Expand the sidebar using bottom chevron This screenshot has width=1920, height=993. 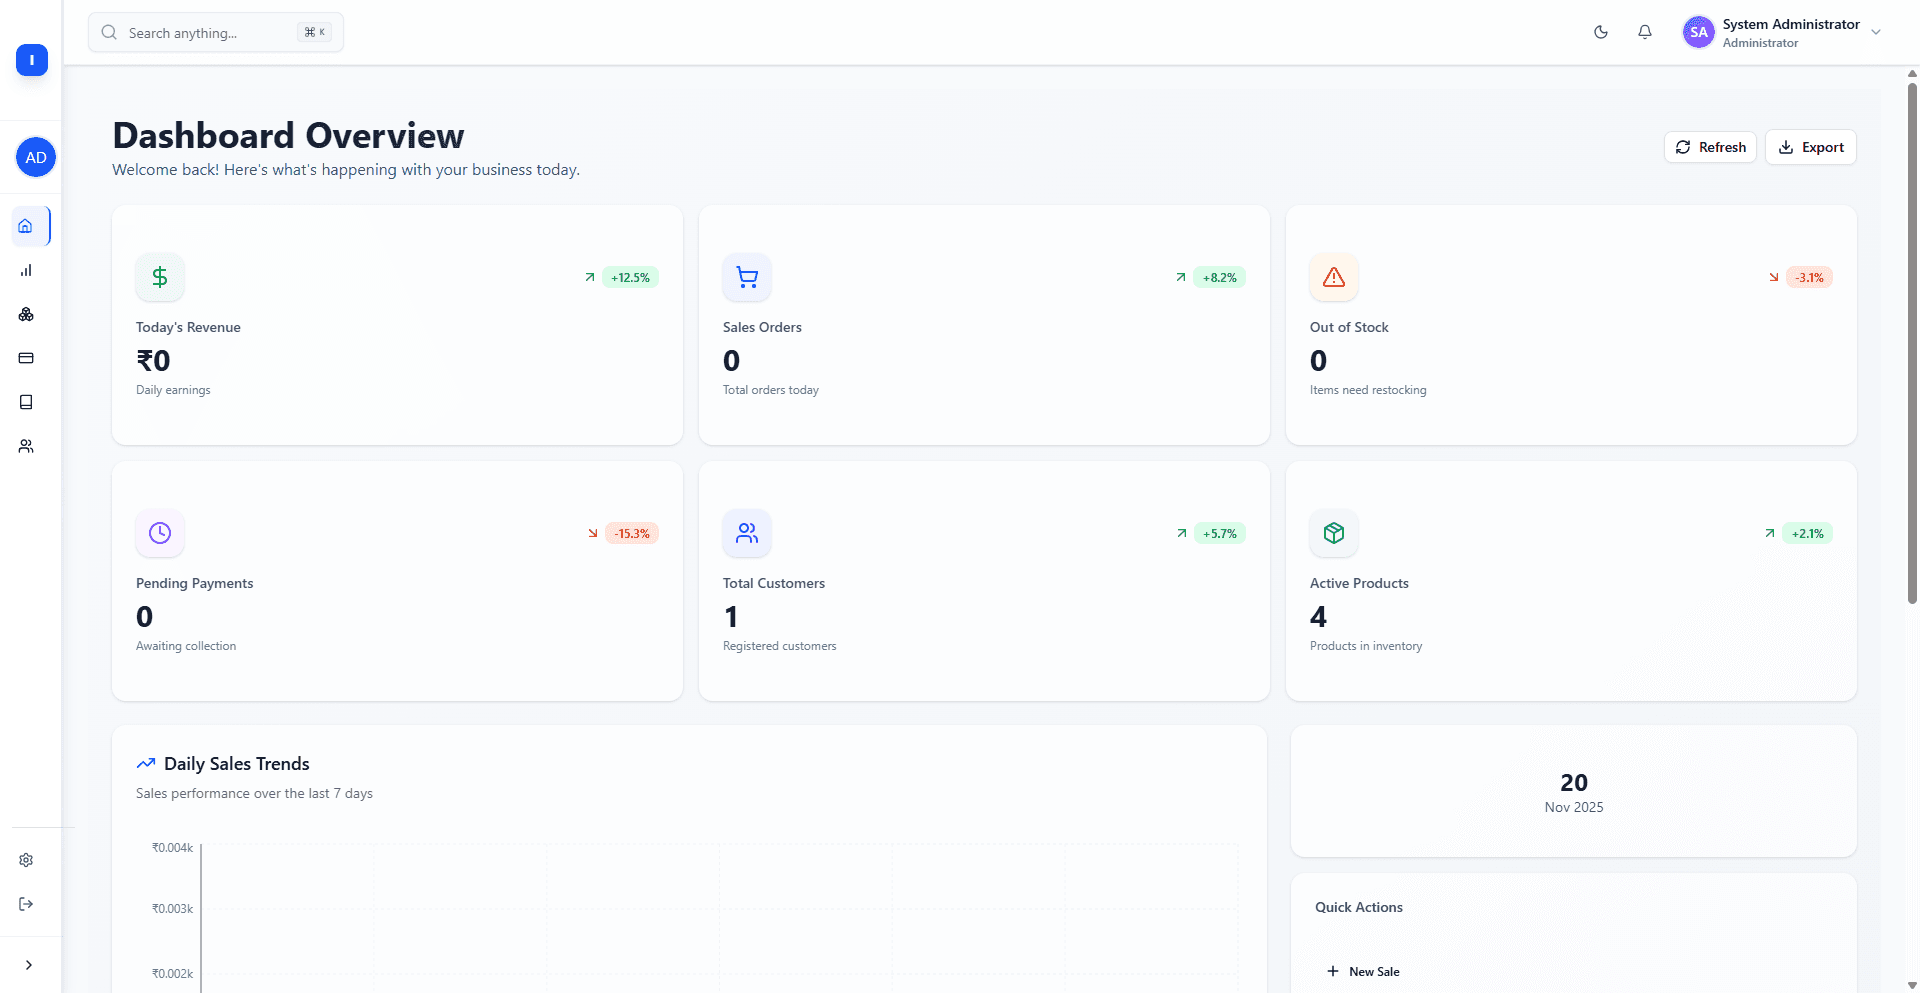[29, 965]
